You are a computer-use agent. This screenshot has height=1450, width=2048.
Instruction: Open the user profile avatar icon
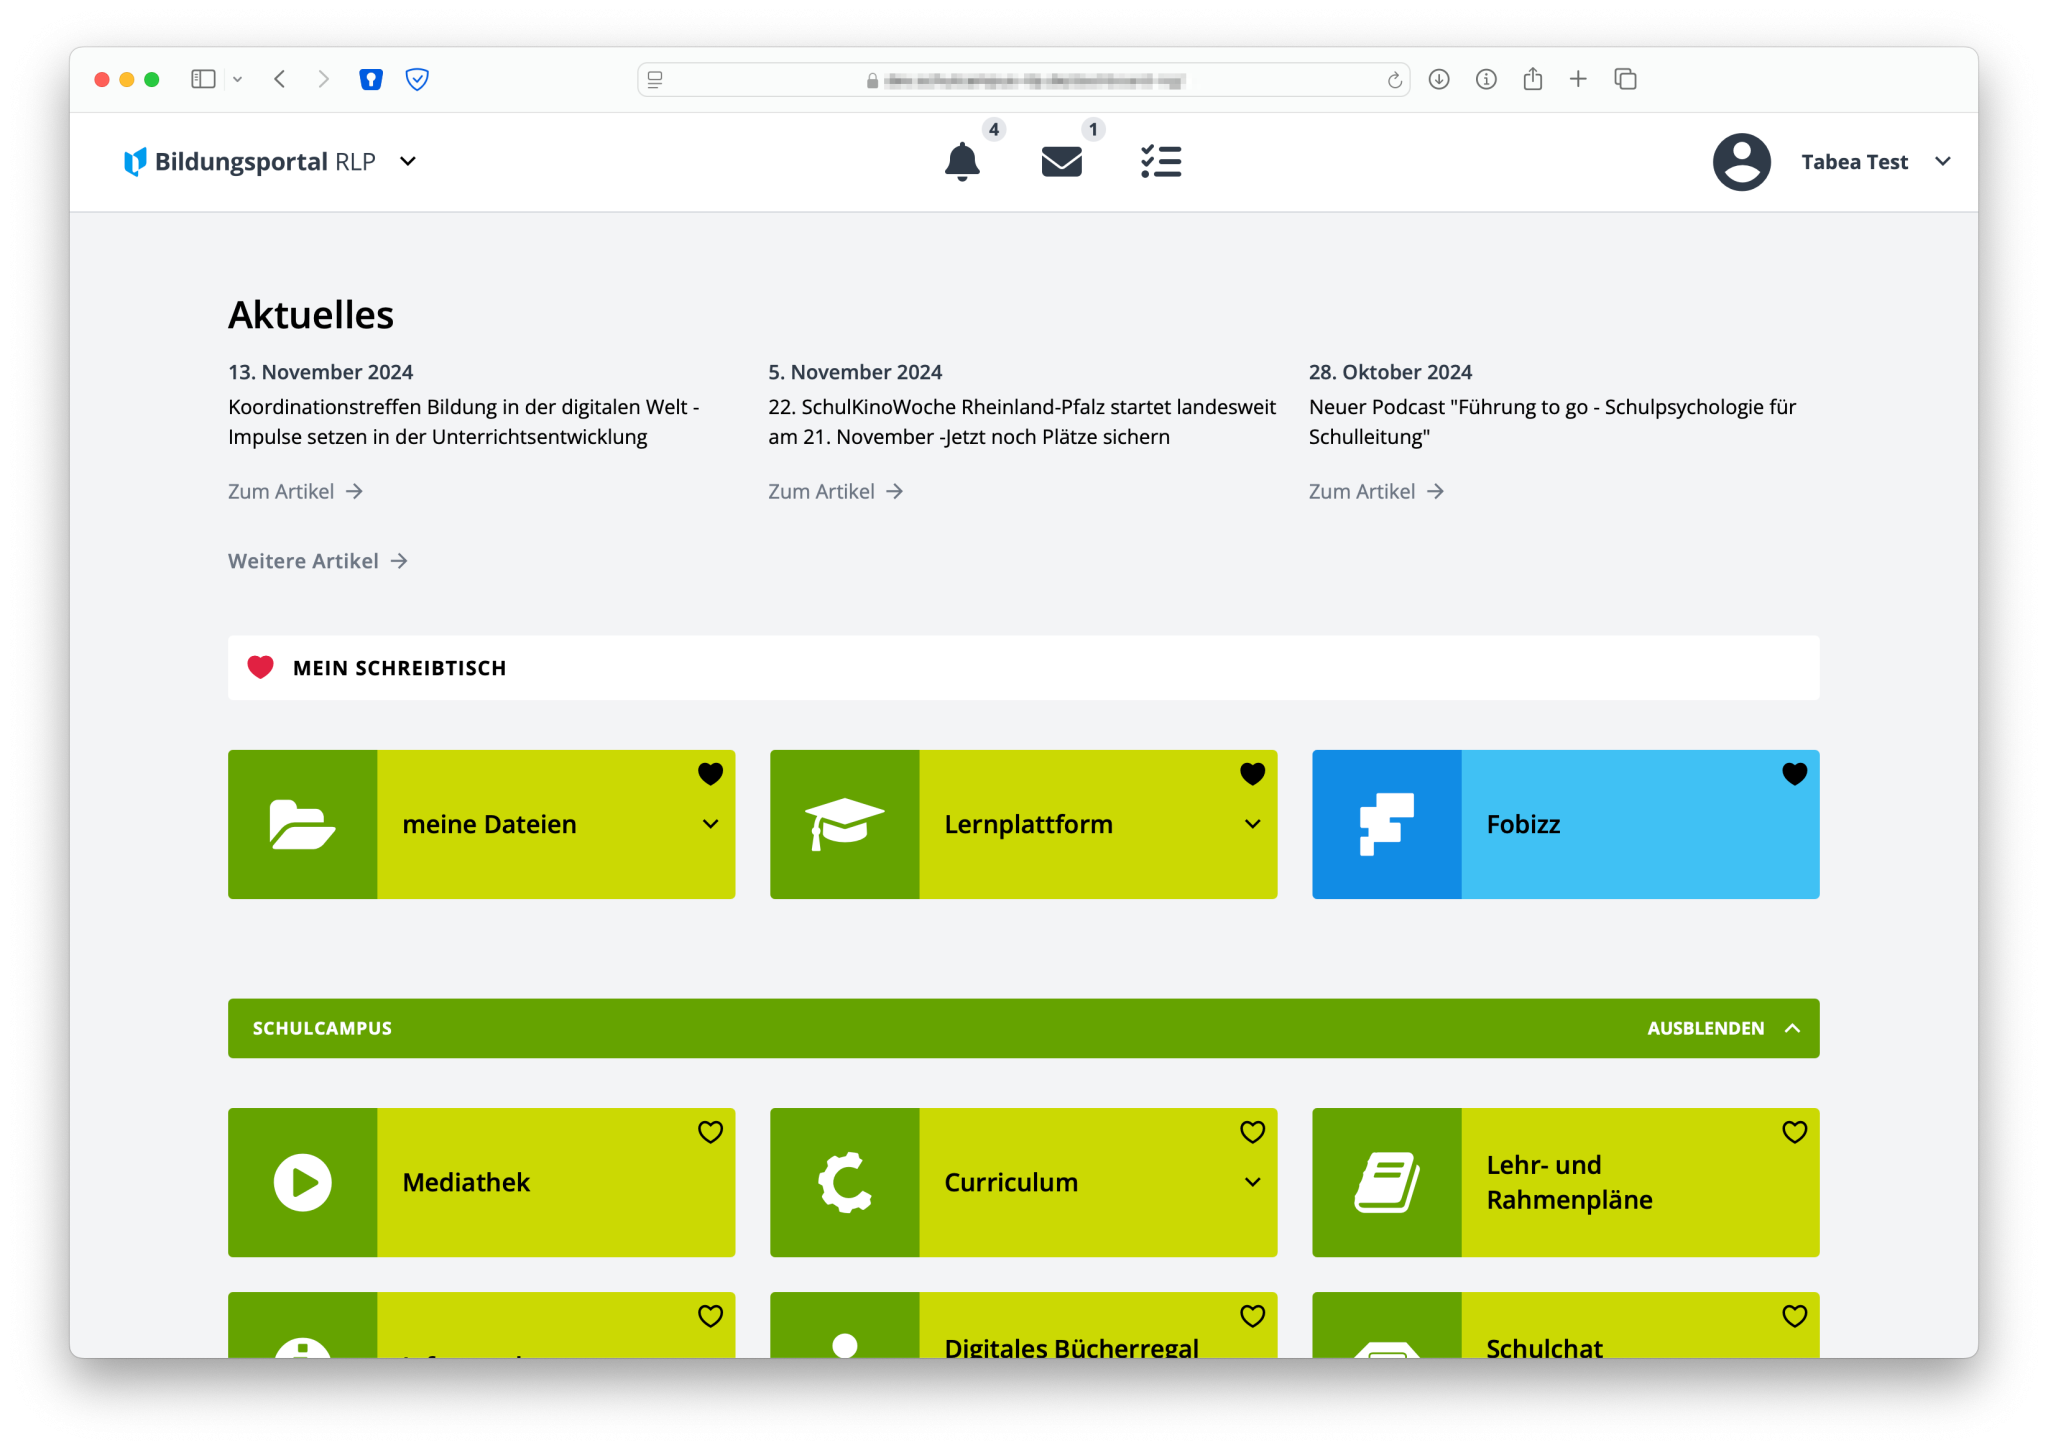coord(1741,161)
